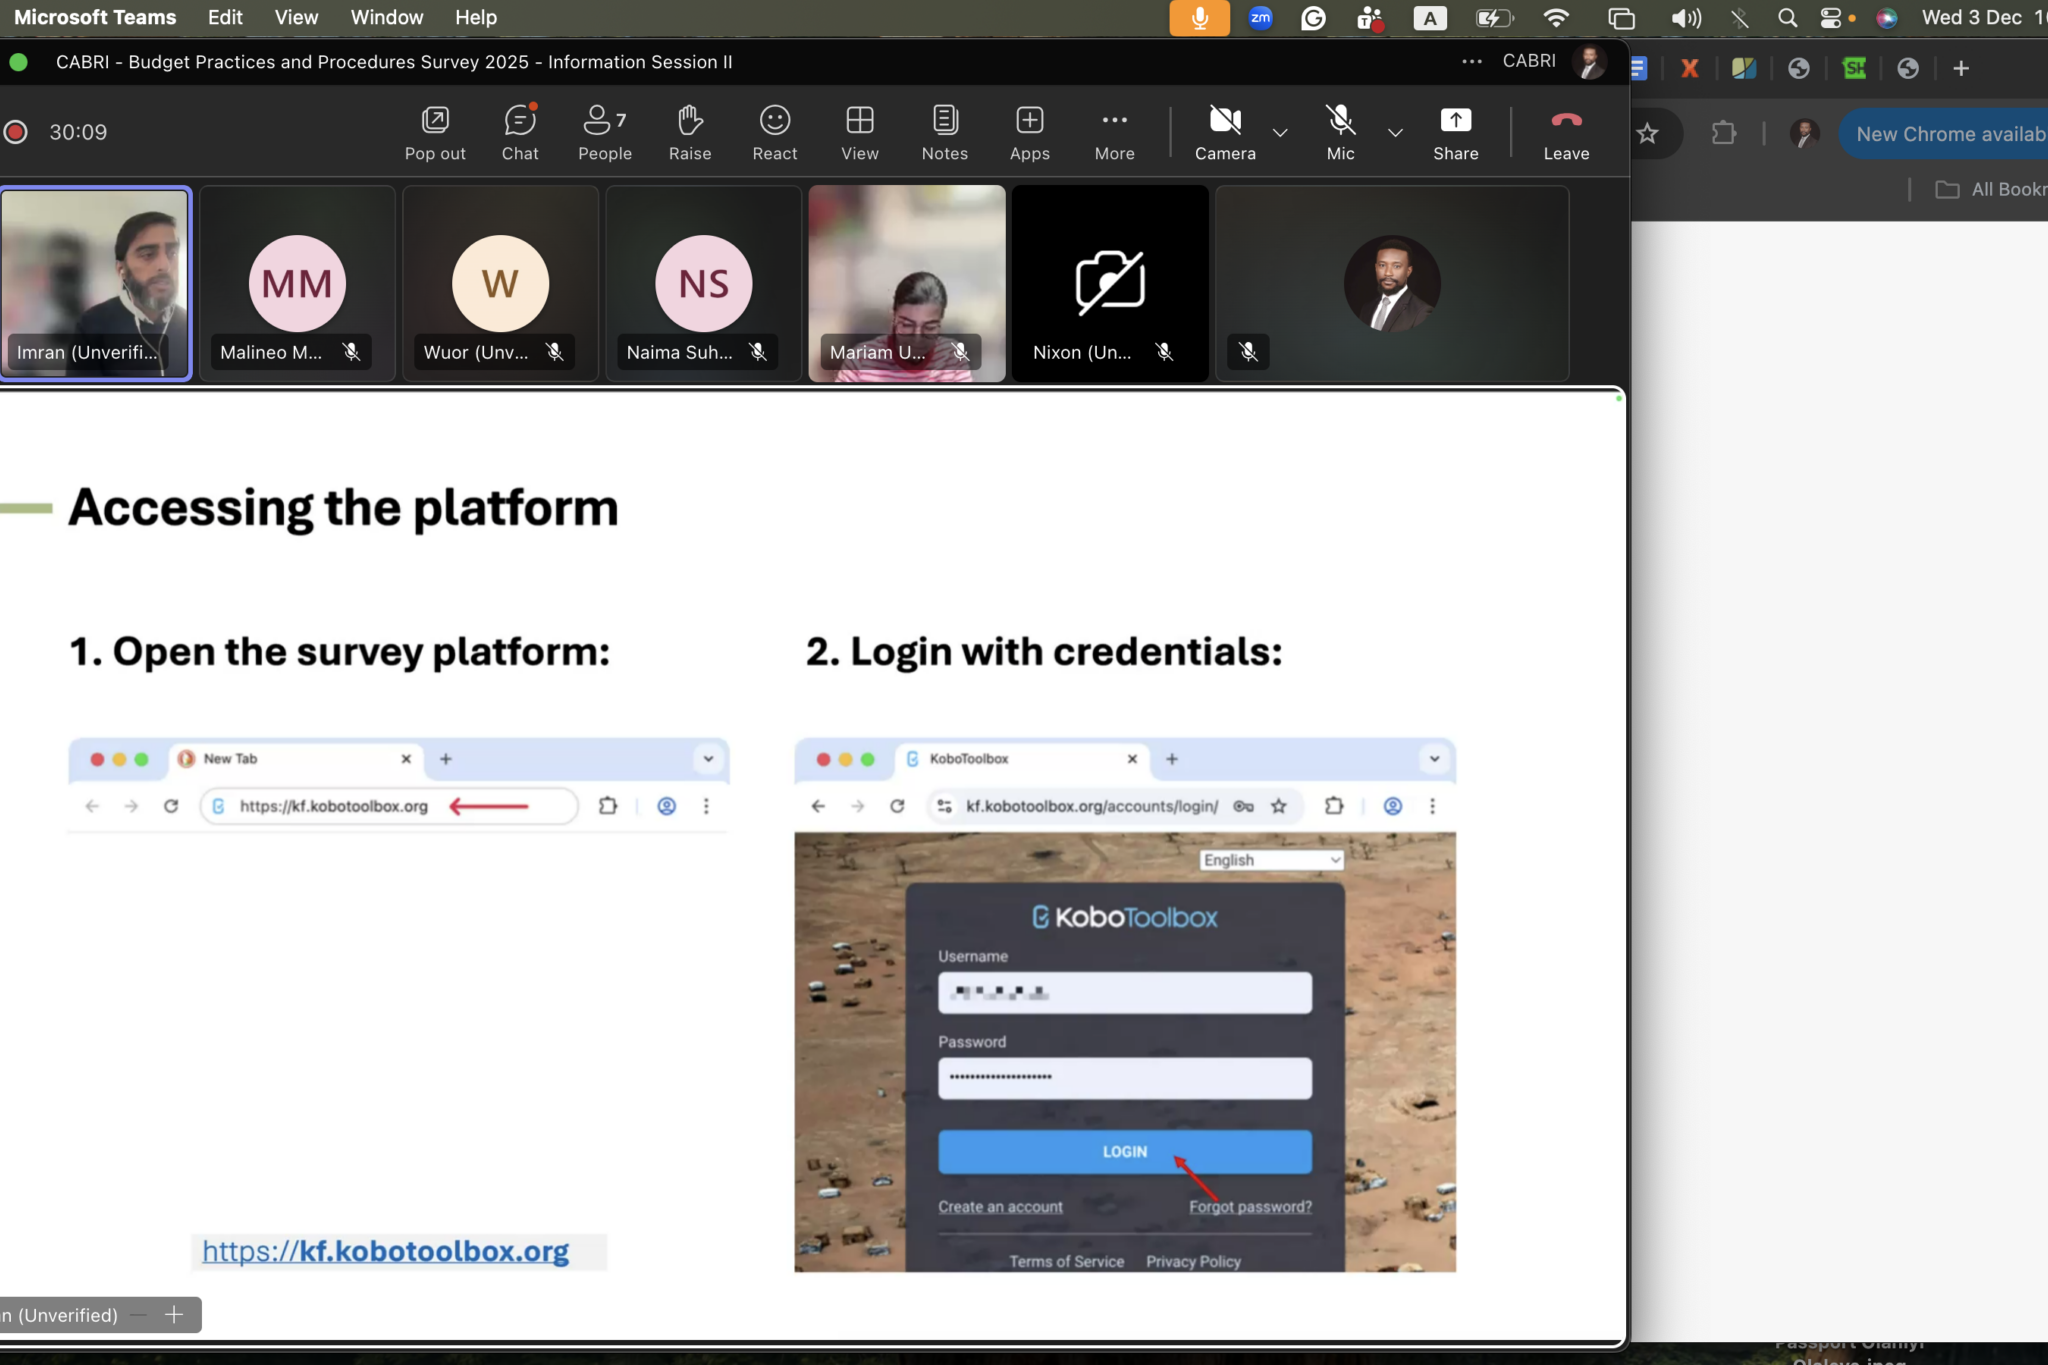The width and height of the screenshot is (2048, 1365).
Task: Select Malineo M's participant tile
Action: [x=297, y=284]
